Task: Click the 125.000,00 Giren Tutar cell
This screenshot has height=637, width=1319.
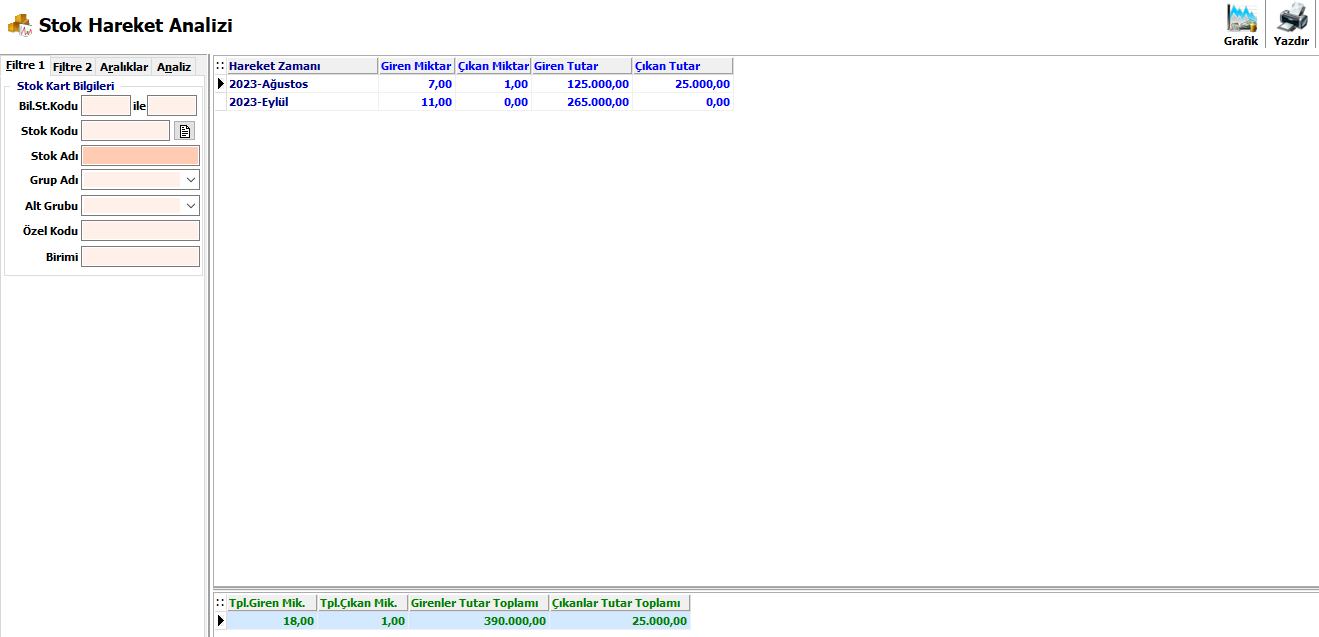Action: [582, 84]
